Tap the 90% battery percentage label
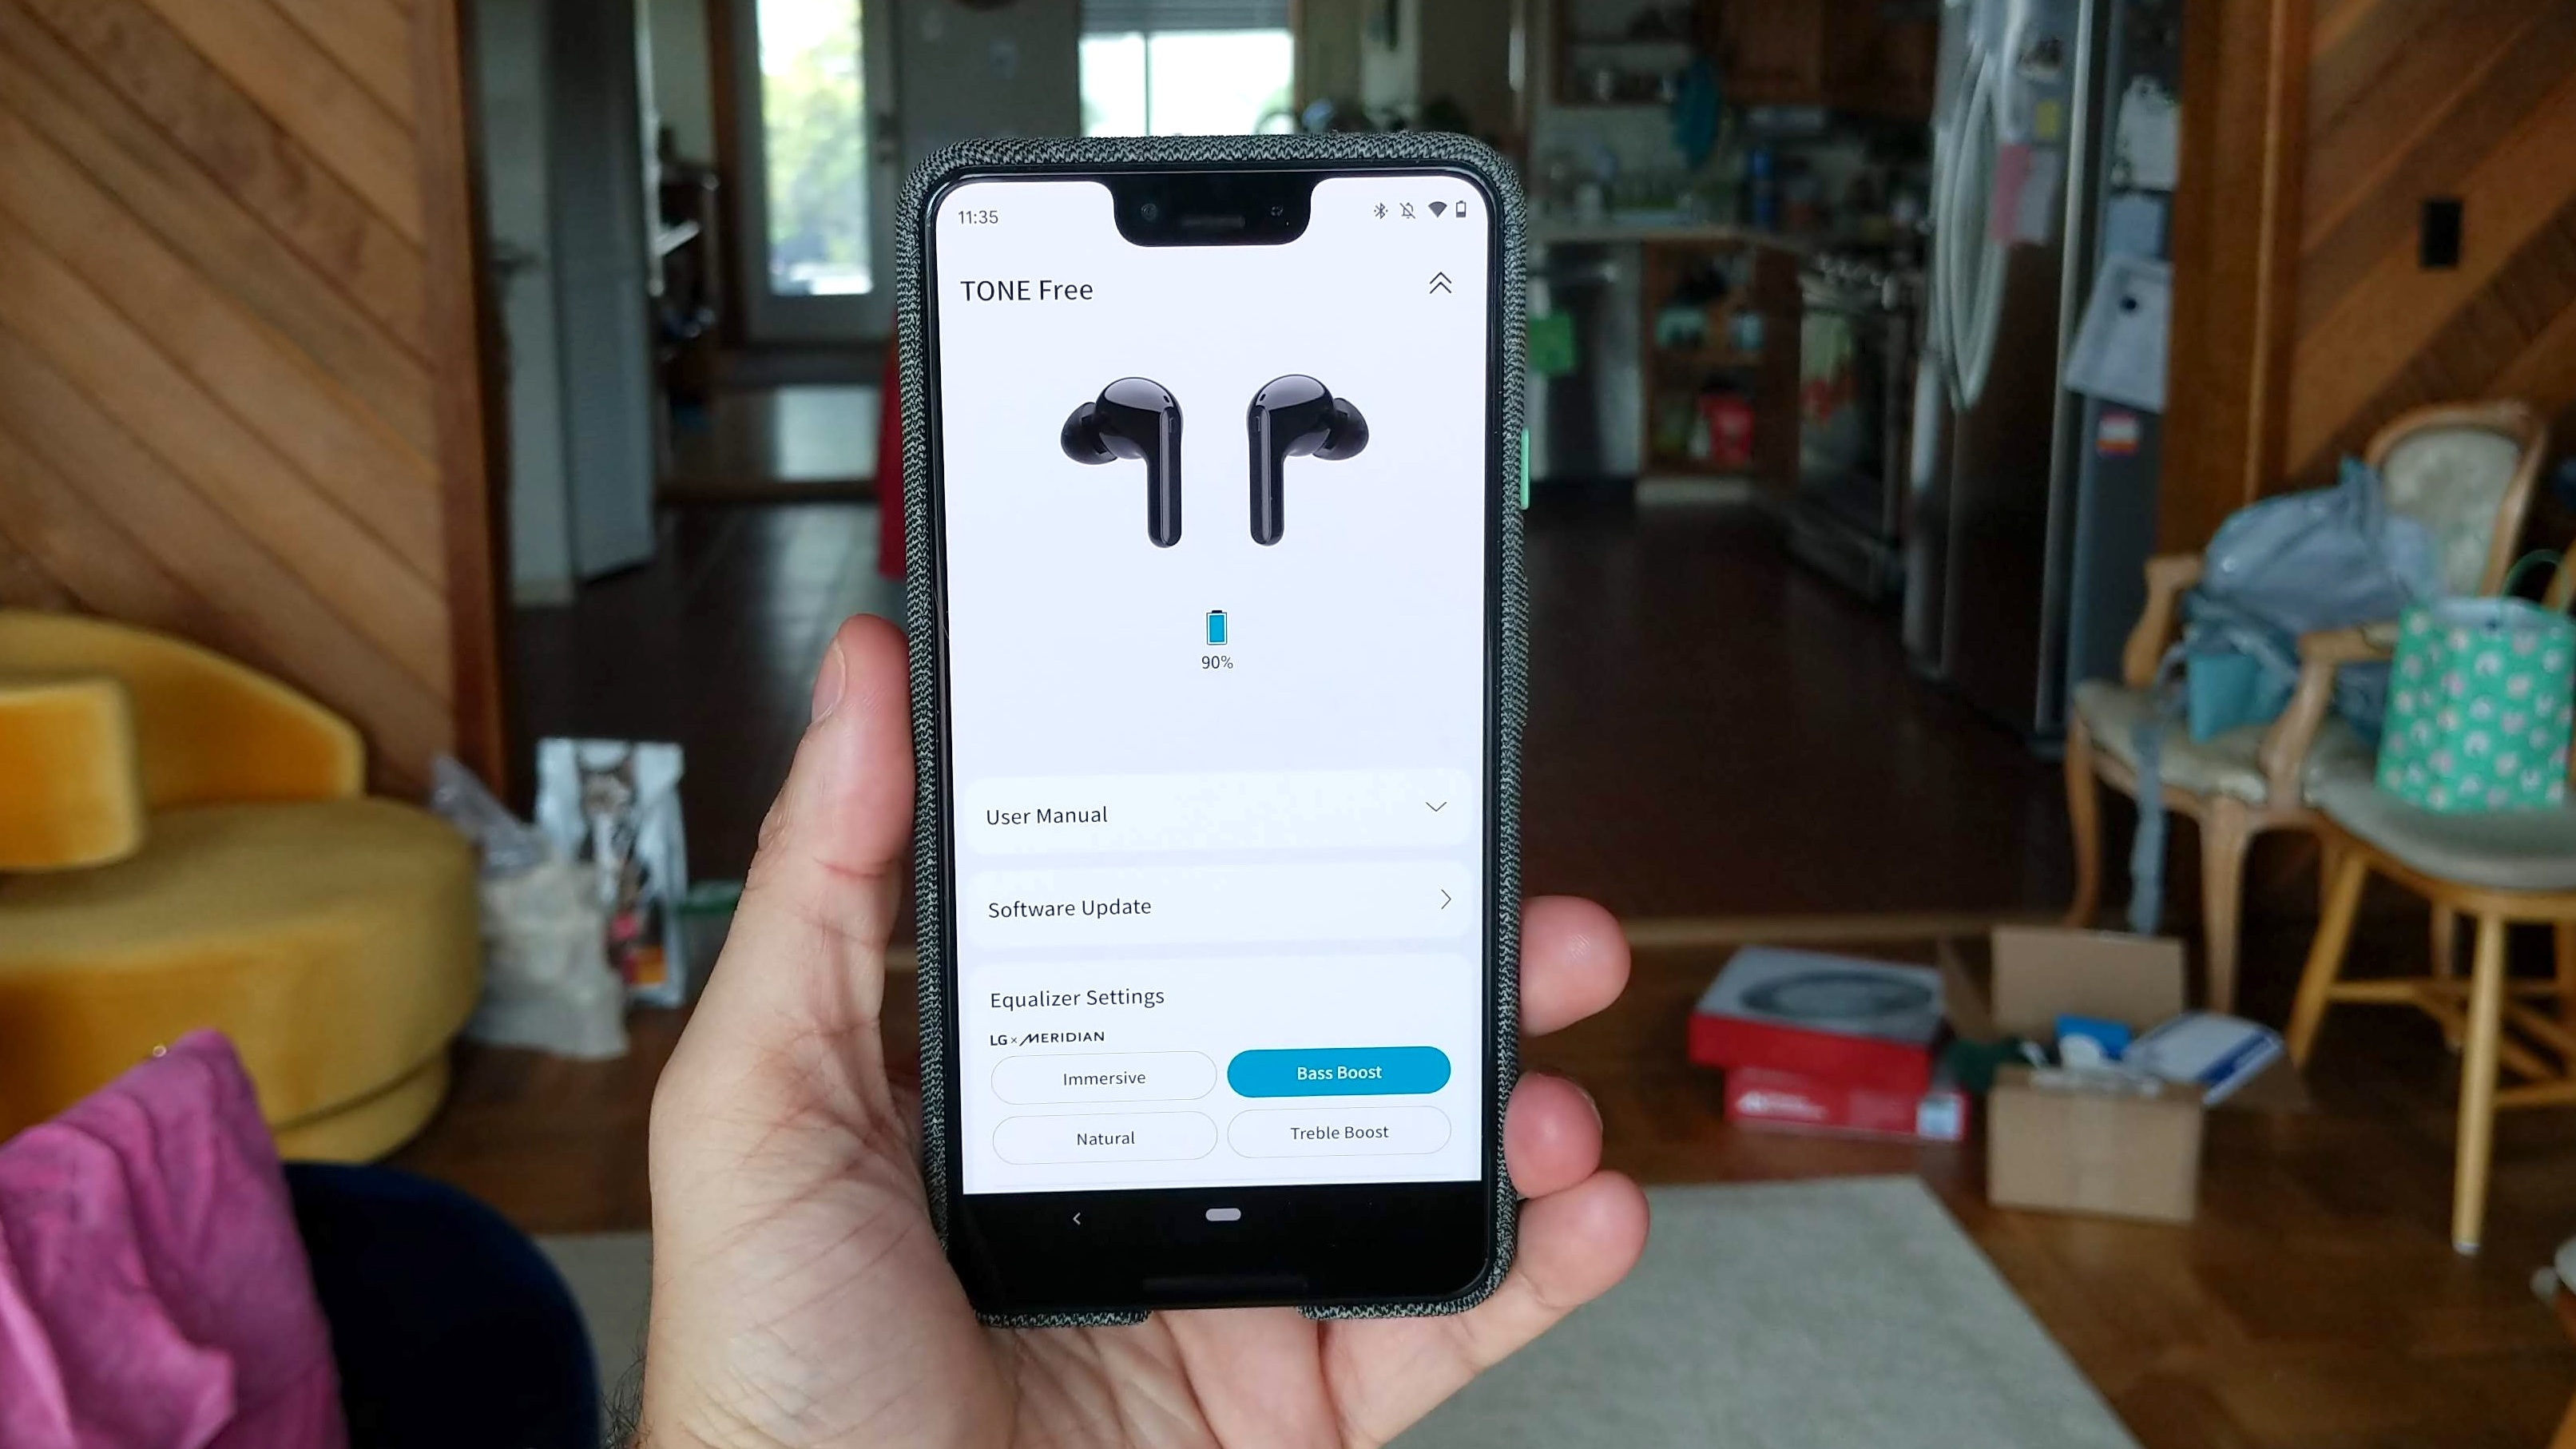 [1217, 661]
